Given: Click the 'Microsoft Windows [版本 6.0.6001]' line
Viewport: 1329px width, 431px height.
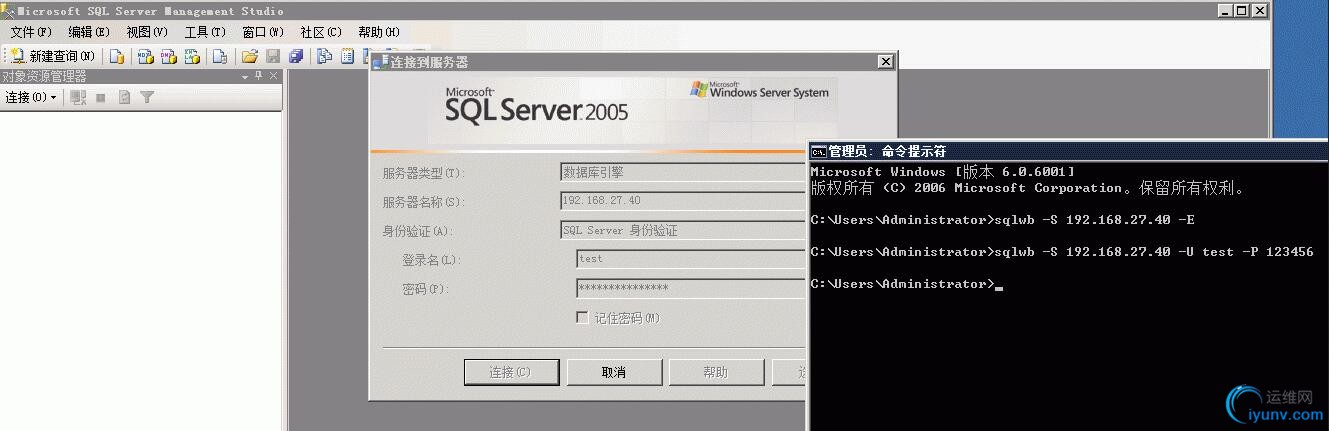Looking at the screenshot, I should click(942, 172).
